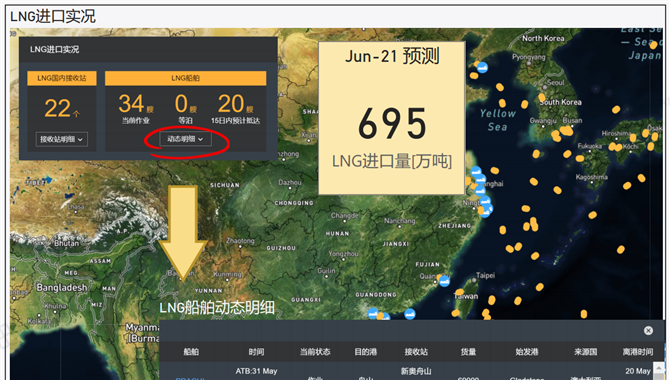Select the LNG国内接收站 header tab
670x380 pixels.
(x=62, y=78)
